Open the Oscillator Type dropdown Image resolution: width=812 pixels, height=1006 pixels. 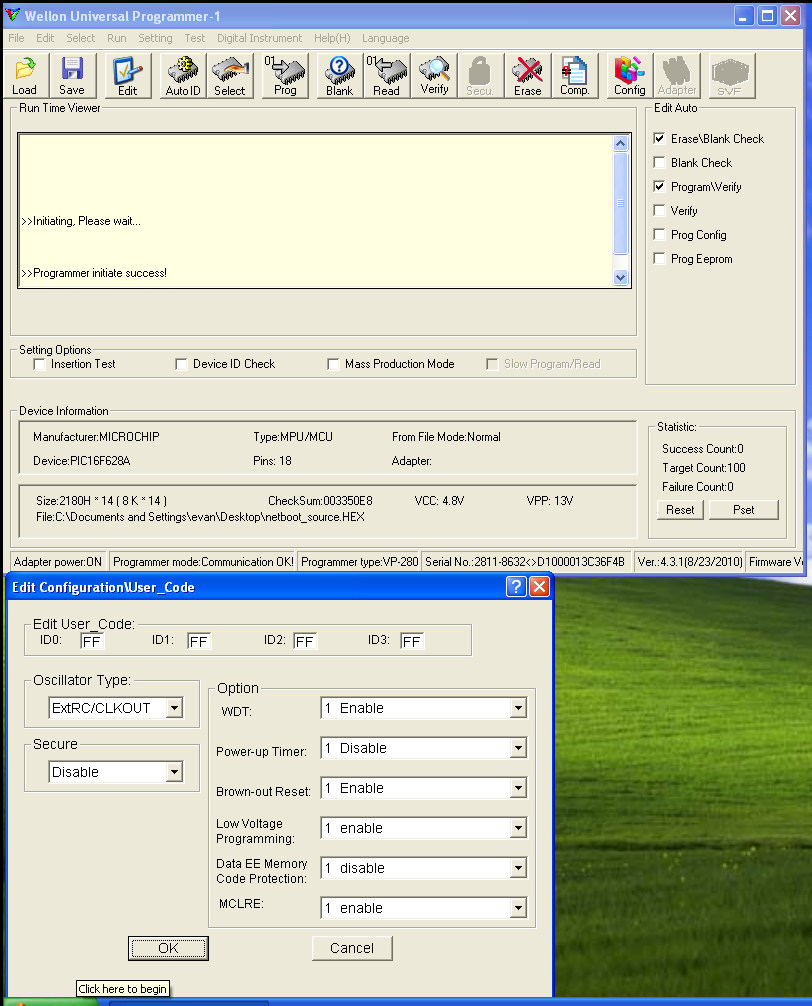[174, 708]
